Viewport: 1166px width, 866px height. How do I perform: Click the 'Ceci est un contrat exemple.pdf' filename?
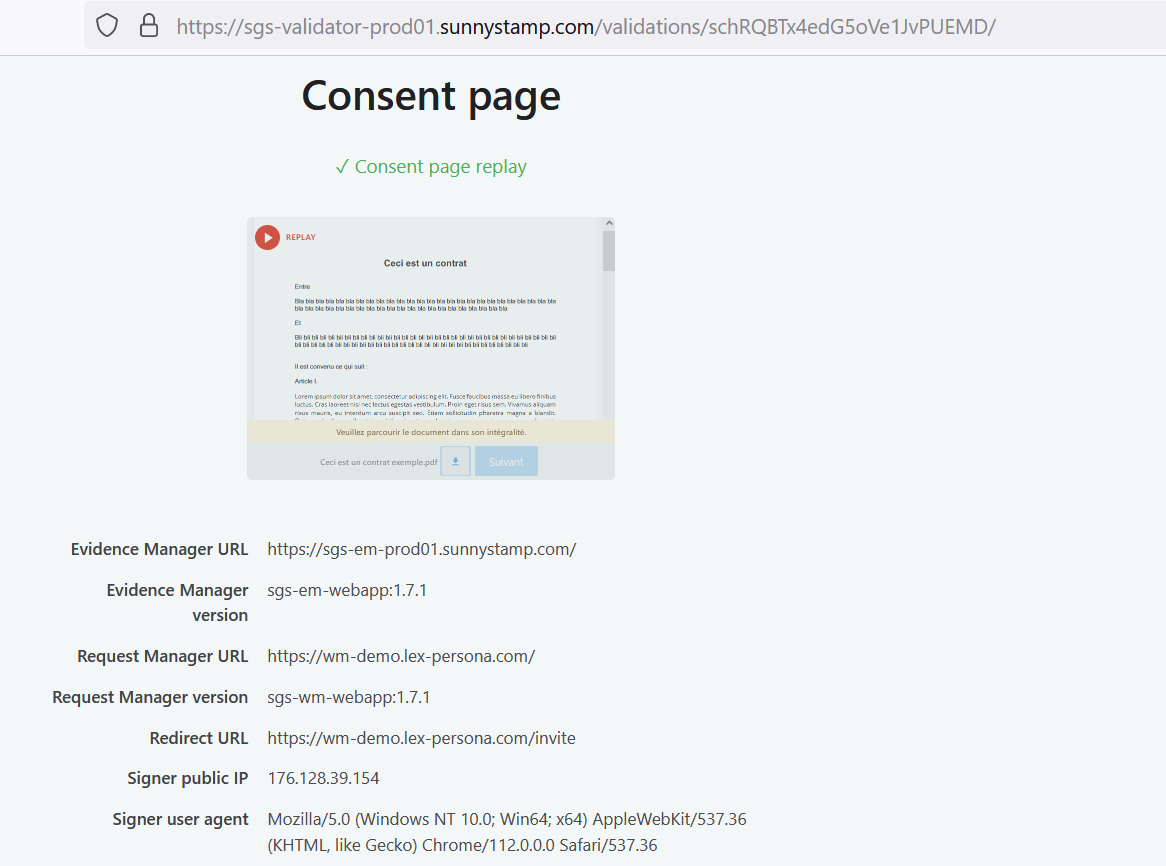(378, 462)
